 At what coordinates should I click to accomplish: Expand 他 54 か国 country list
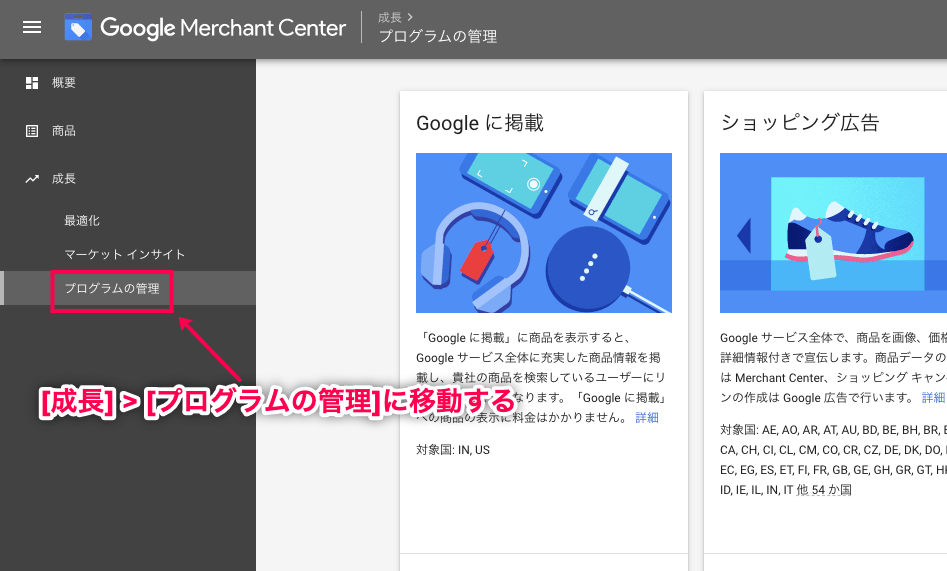[x=824, y=490]
